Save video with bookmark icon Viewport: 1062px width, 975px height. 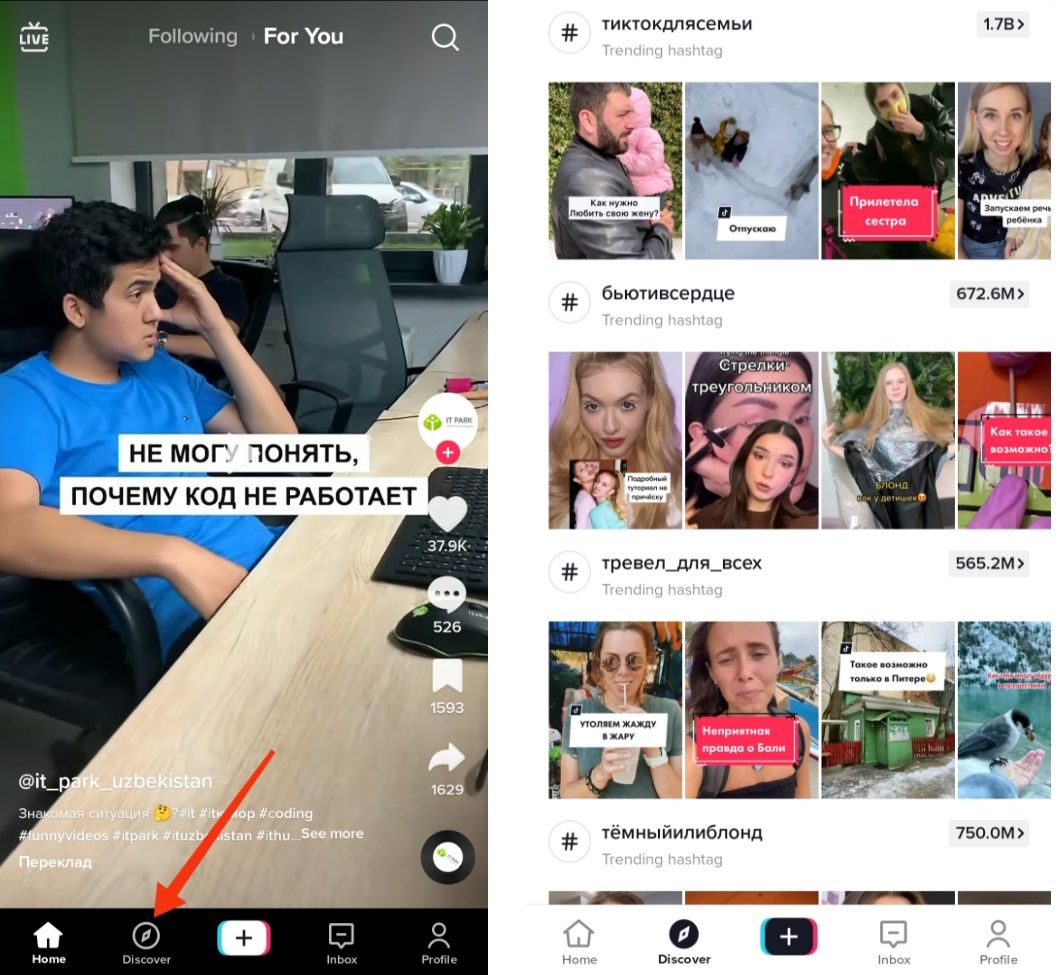pos(447,676)
